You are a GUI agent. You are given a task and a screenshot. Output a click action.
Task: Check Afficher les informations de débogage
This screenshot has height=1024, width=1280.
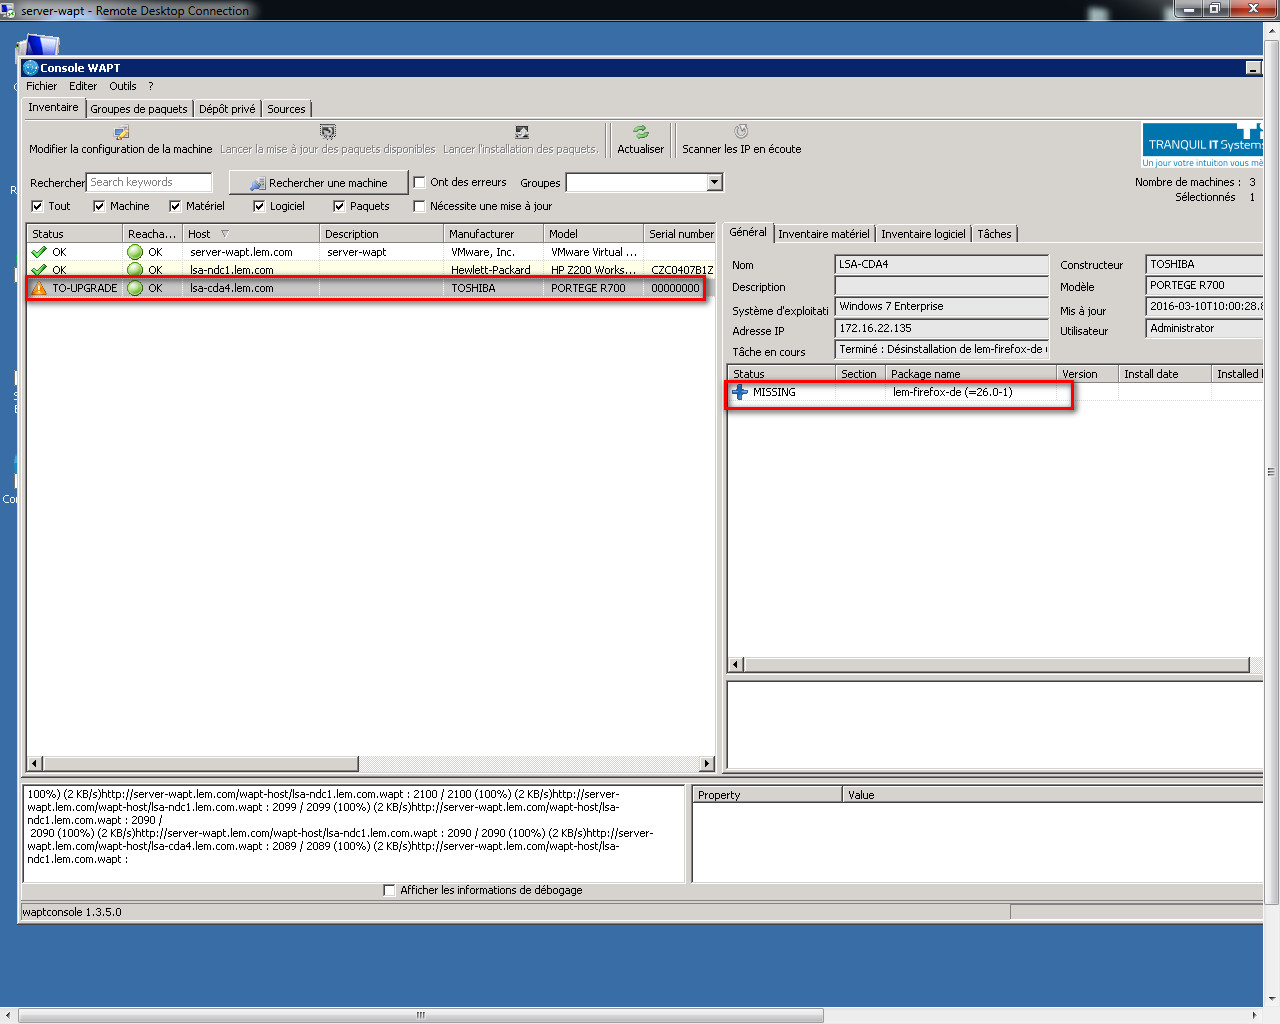[390, 890]
